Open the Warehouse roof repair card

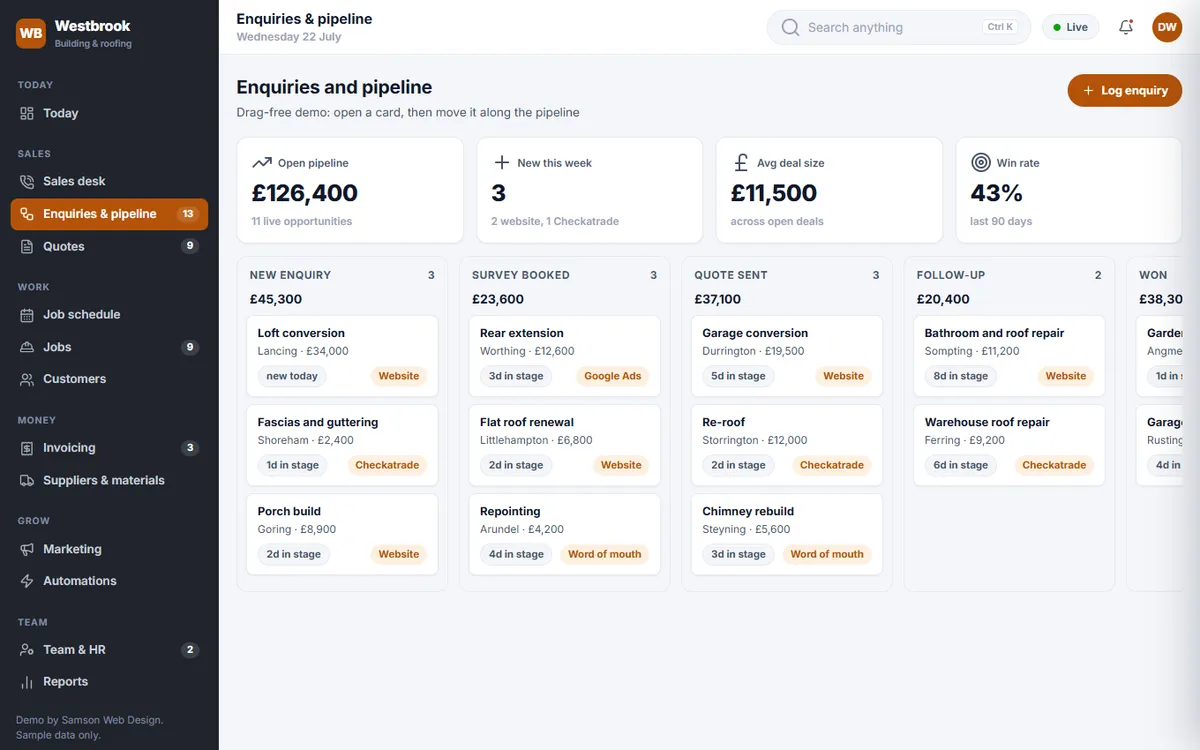click(x=1009, y=446)
